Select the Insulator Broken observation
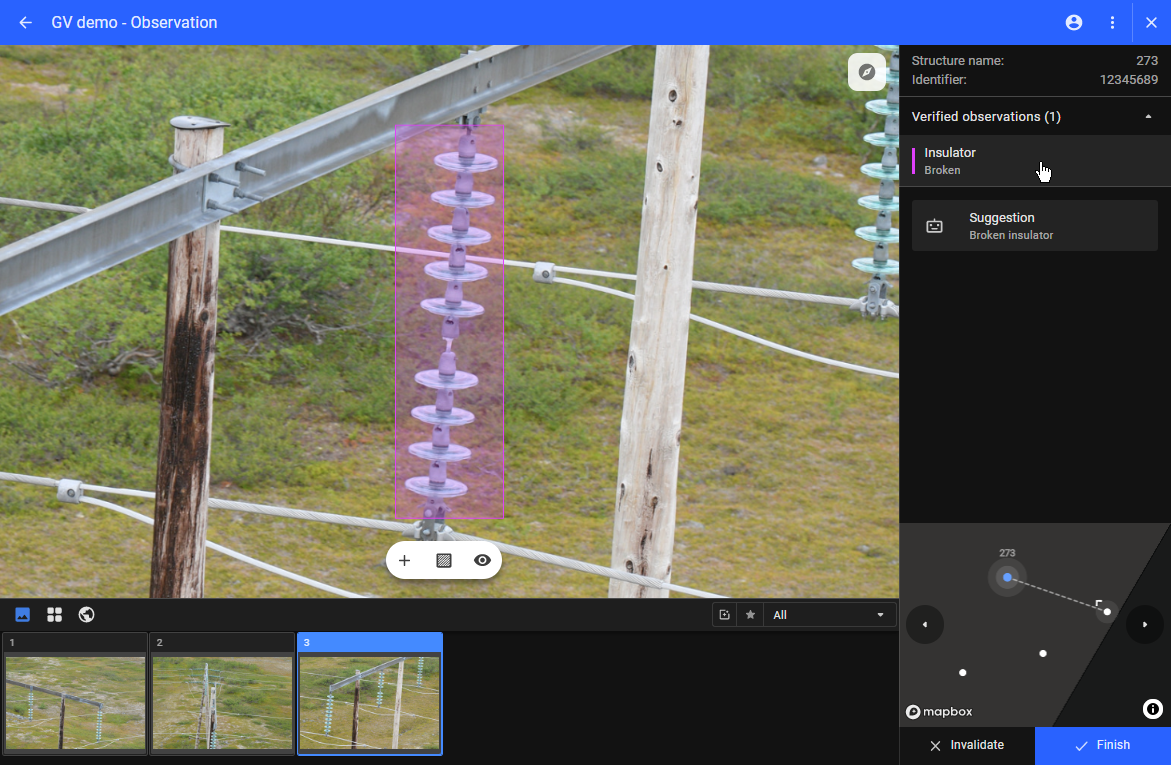The width and height of the screenshot is (1171, 765). click(1030, 161)
